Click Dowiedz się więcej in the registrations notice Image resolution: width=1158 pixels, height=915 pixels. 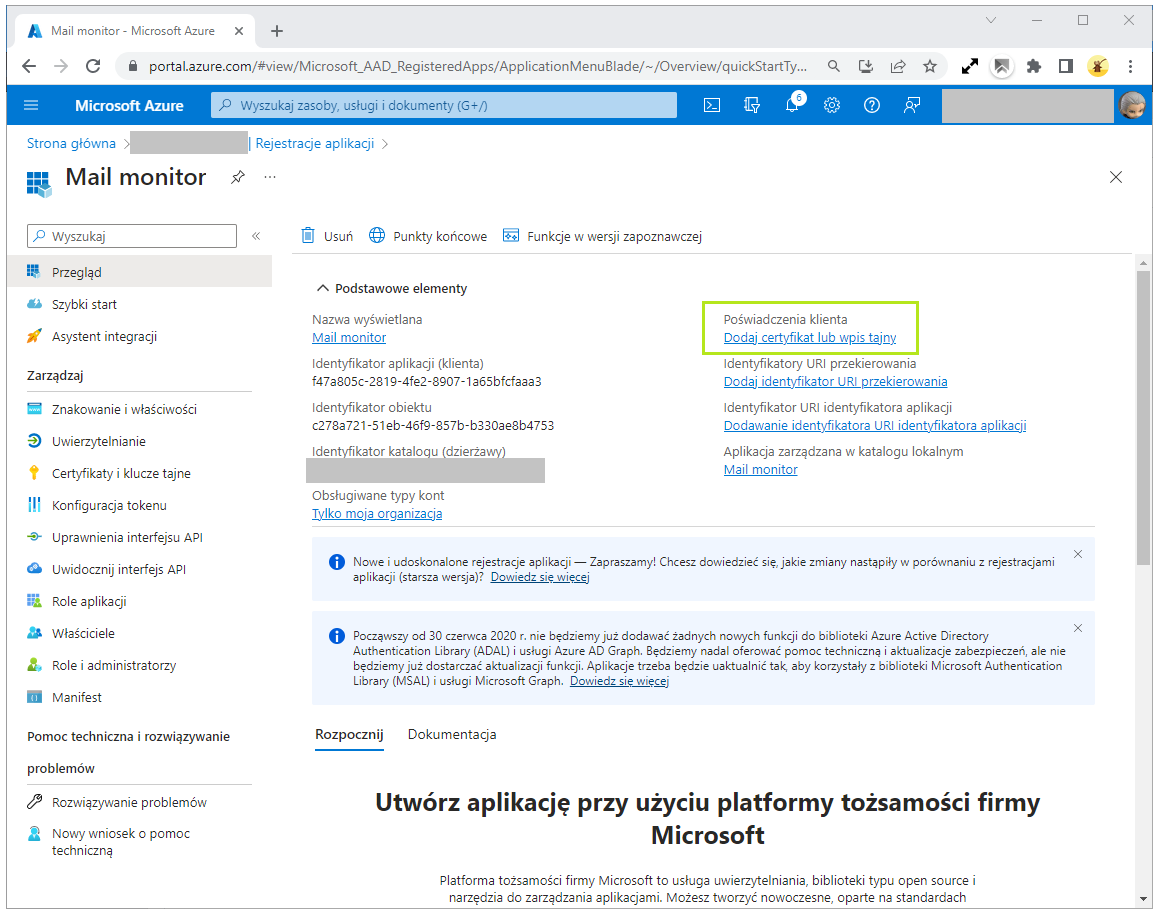click(541, 578)
